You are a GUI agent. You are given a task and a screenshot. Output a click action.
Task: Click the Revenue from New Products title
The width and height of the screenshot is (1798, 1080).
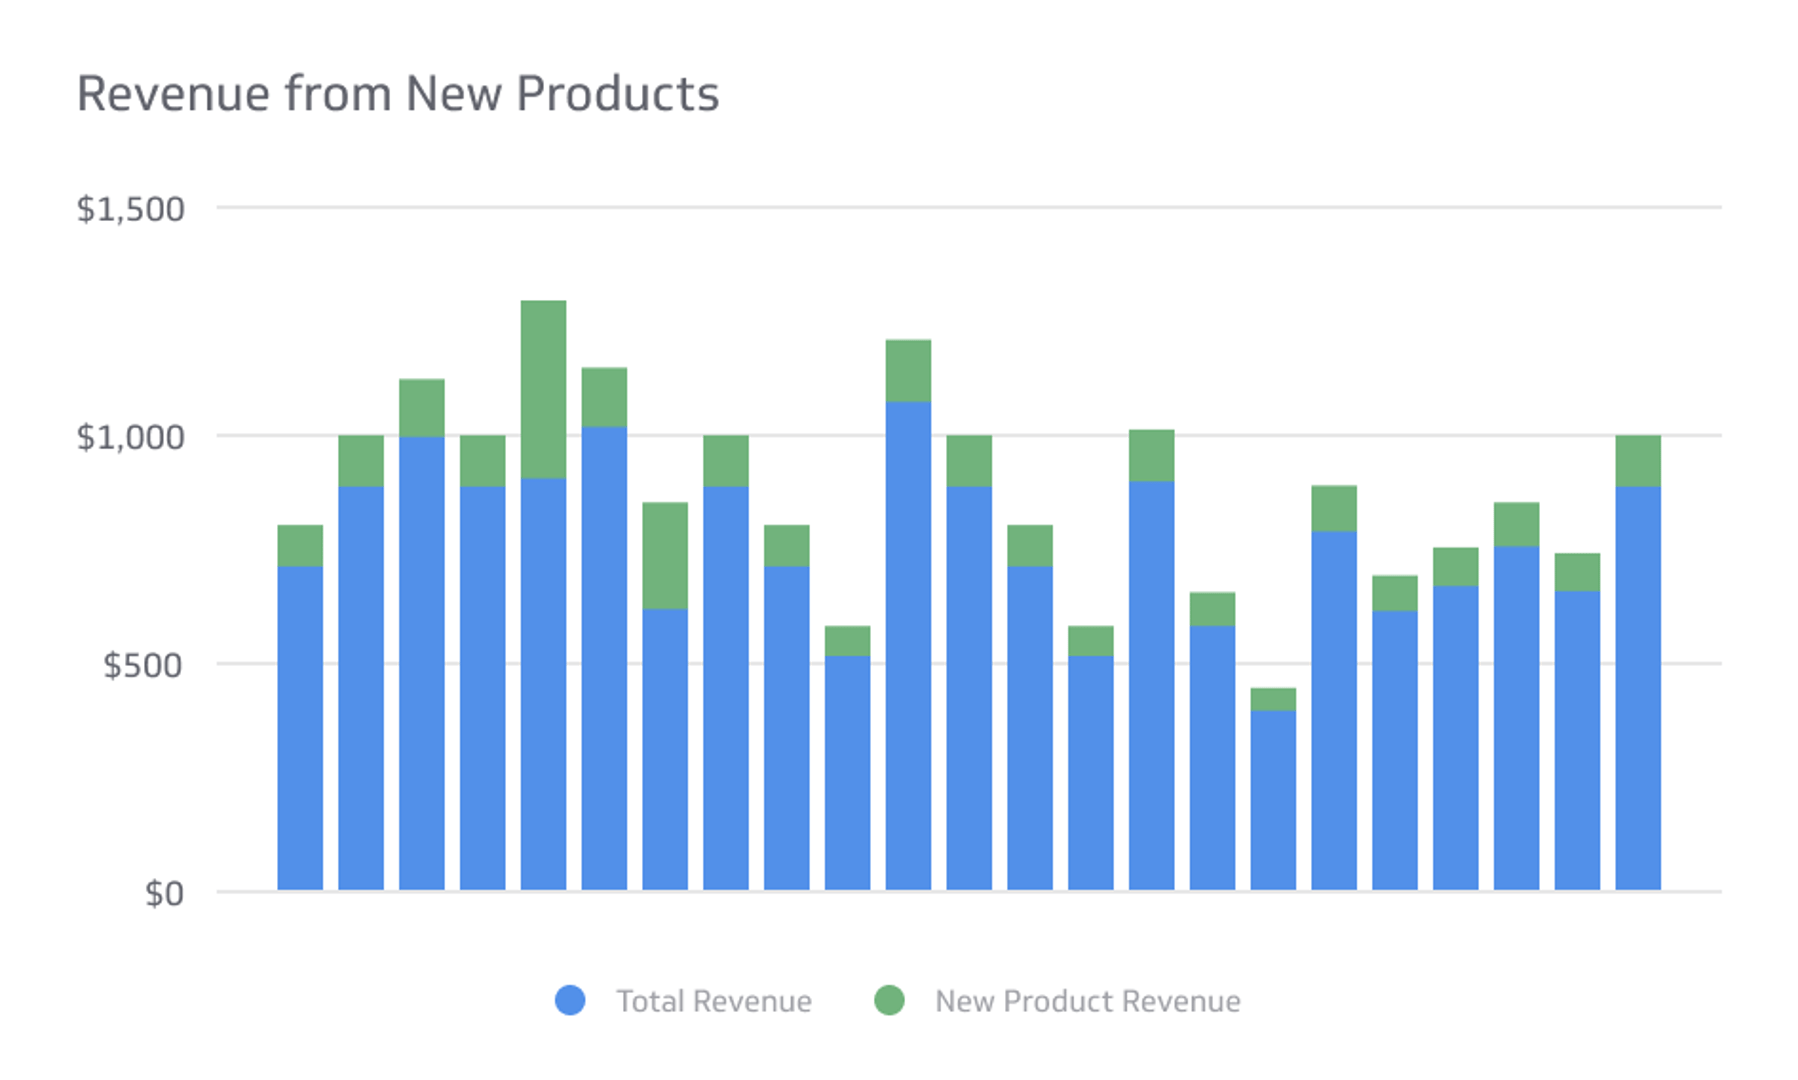coord(398,92)
